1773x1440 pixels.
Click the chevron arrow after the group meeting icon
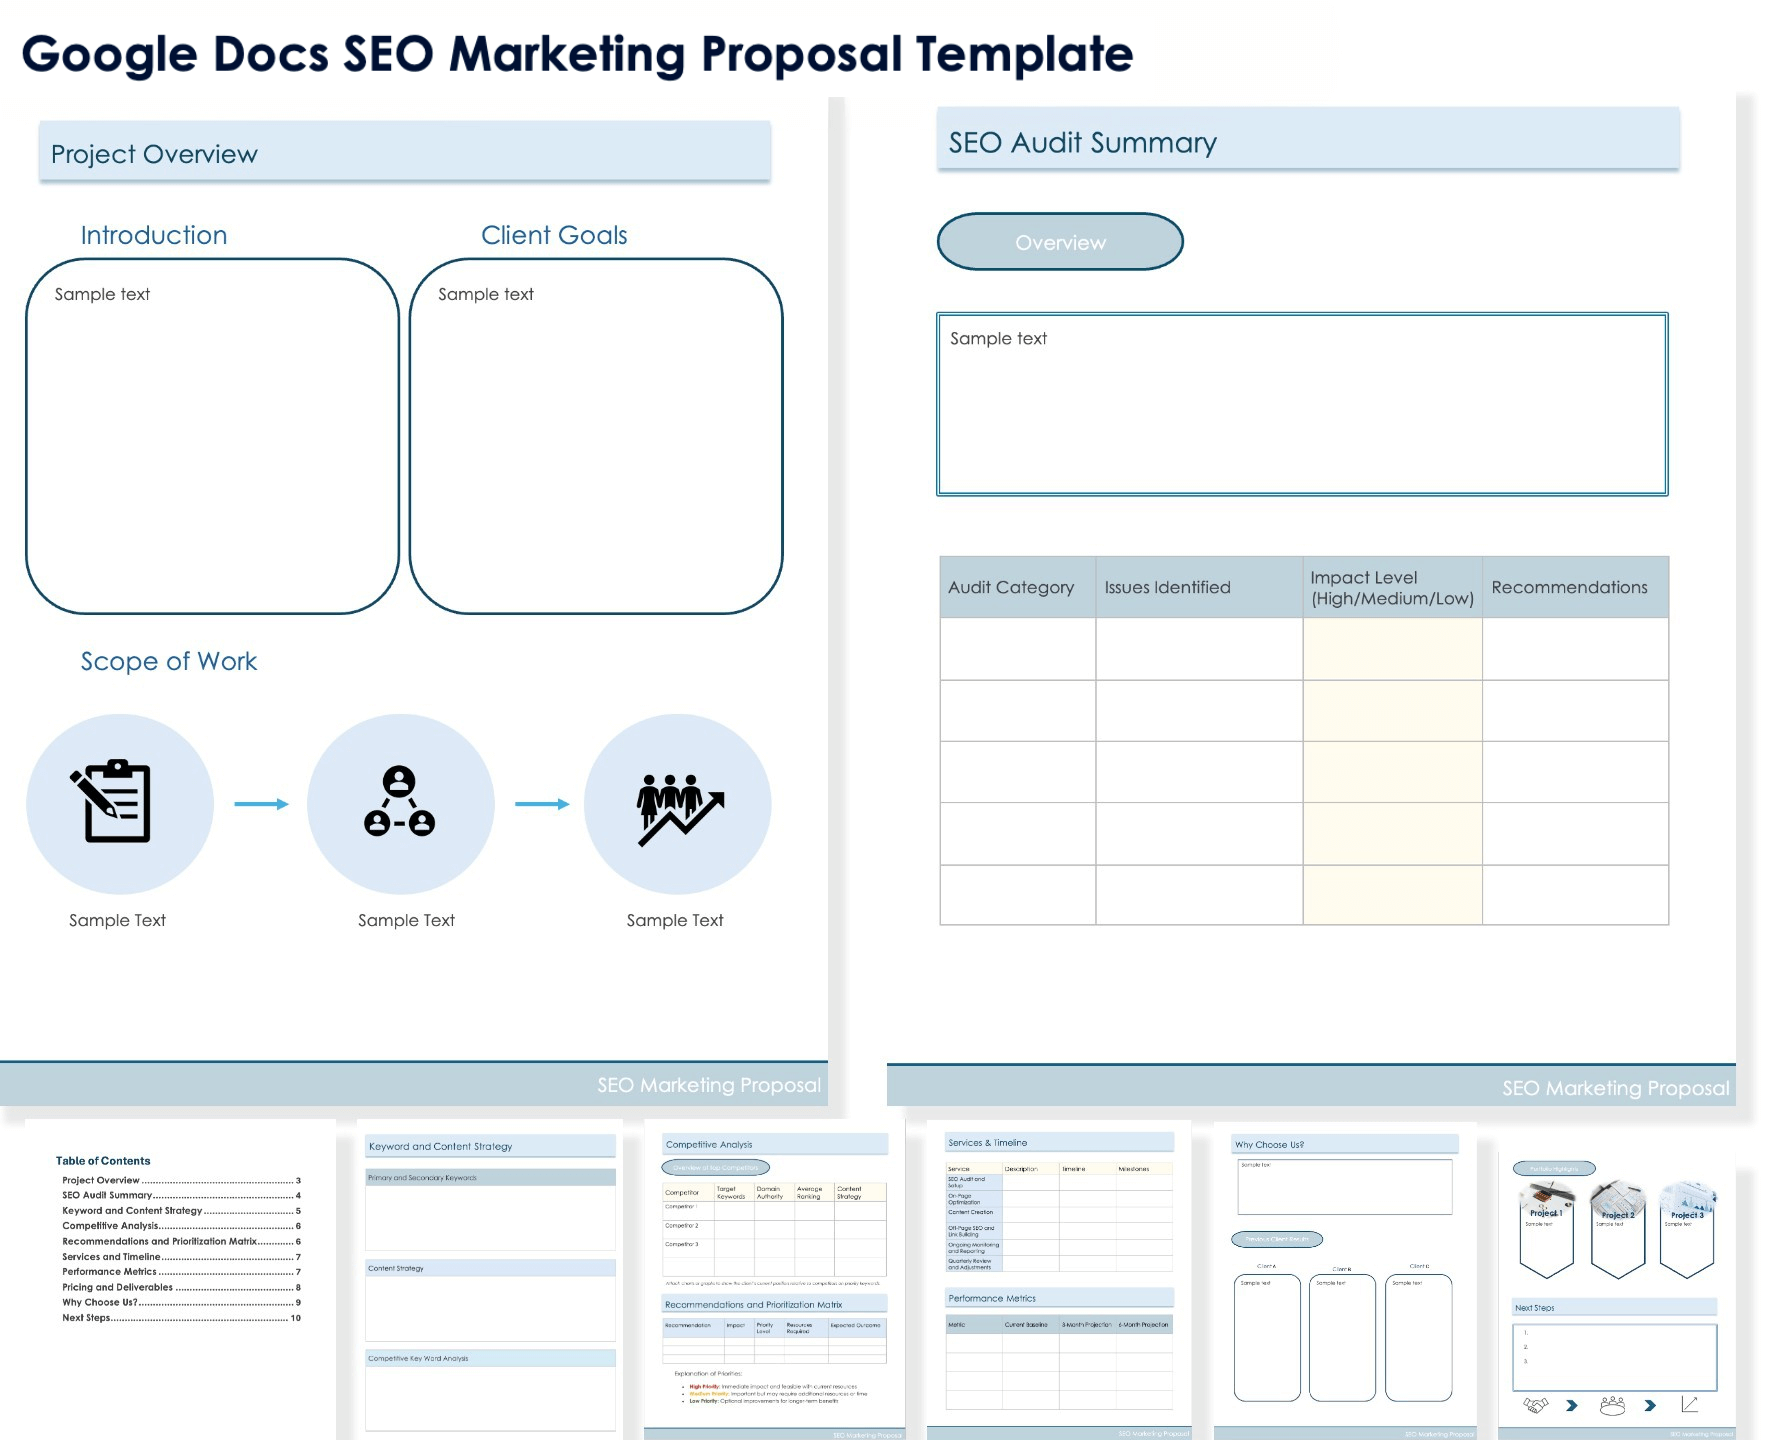pos(1650,1405)
